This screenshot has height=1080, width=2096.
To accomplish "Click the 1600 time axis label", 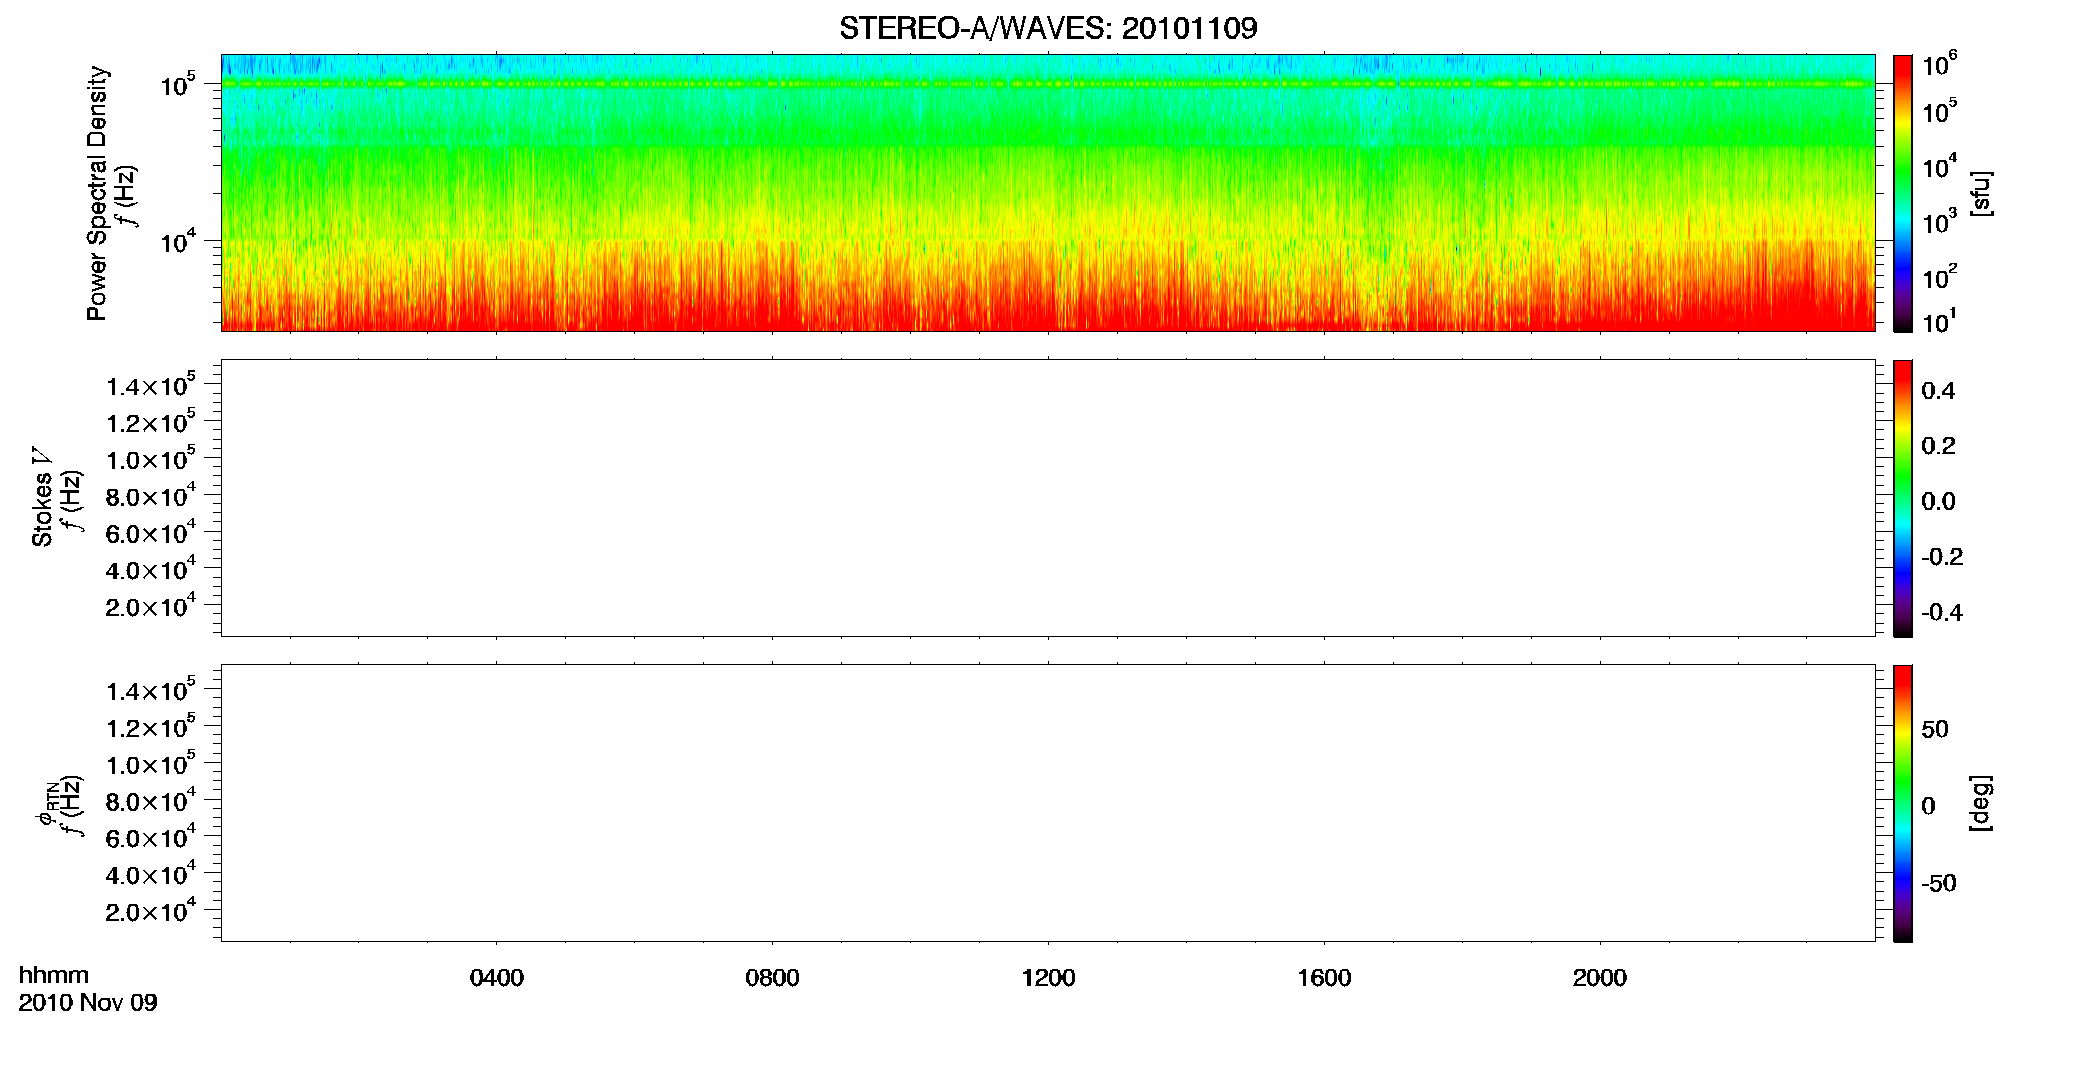I will 1324,978.
